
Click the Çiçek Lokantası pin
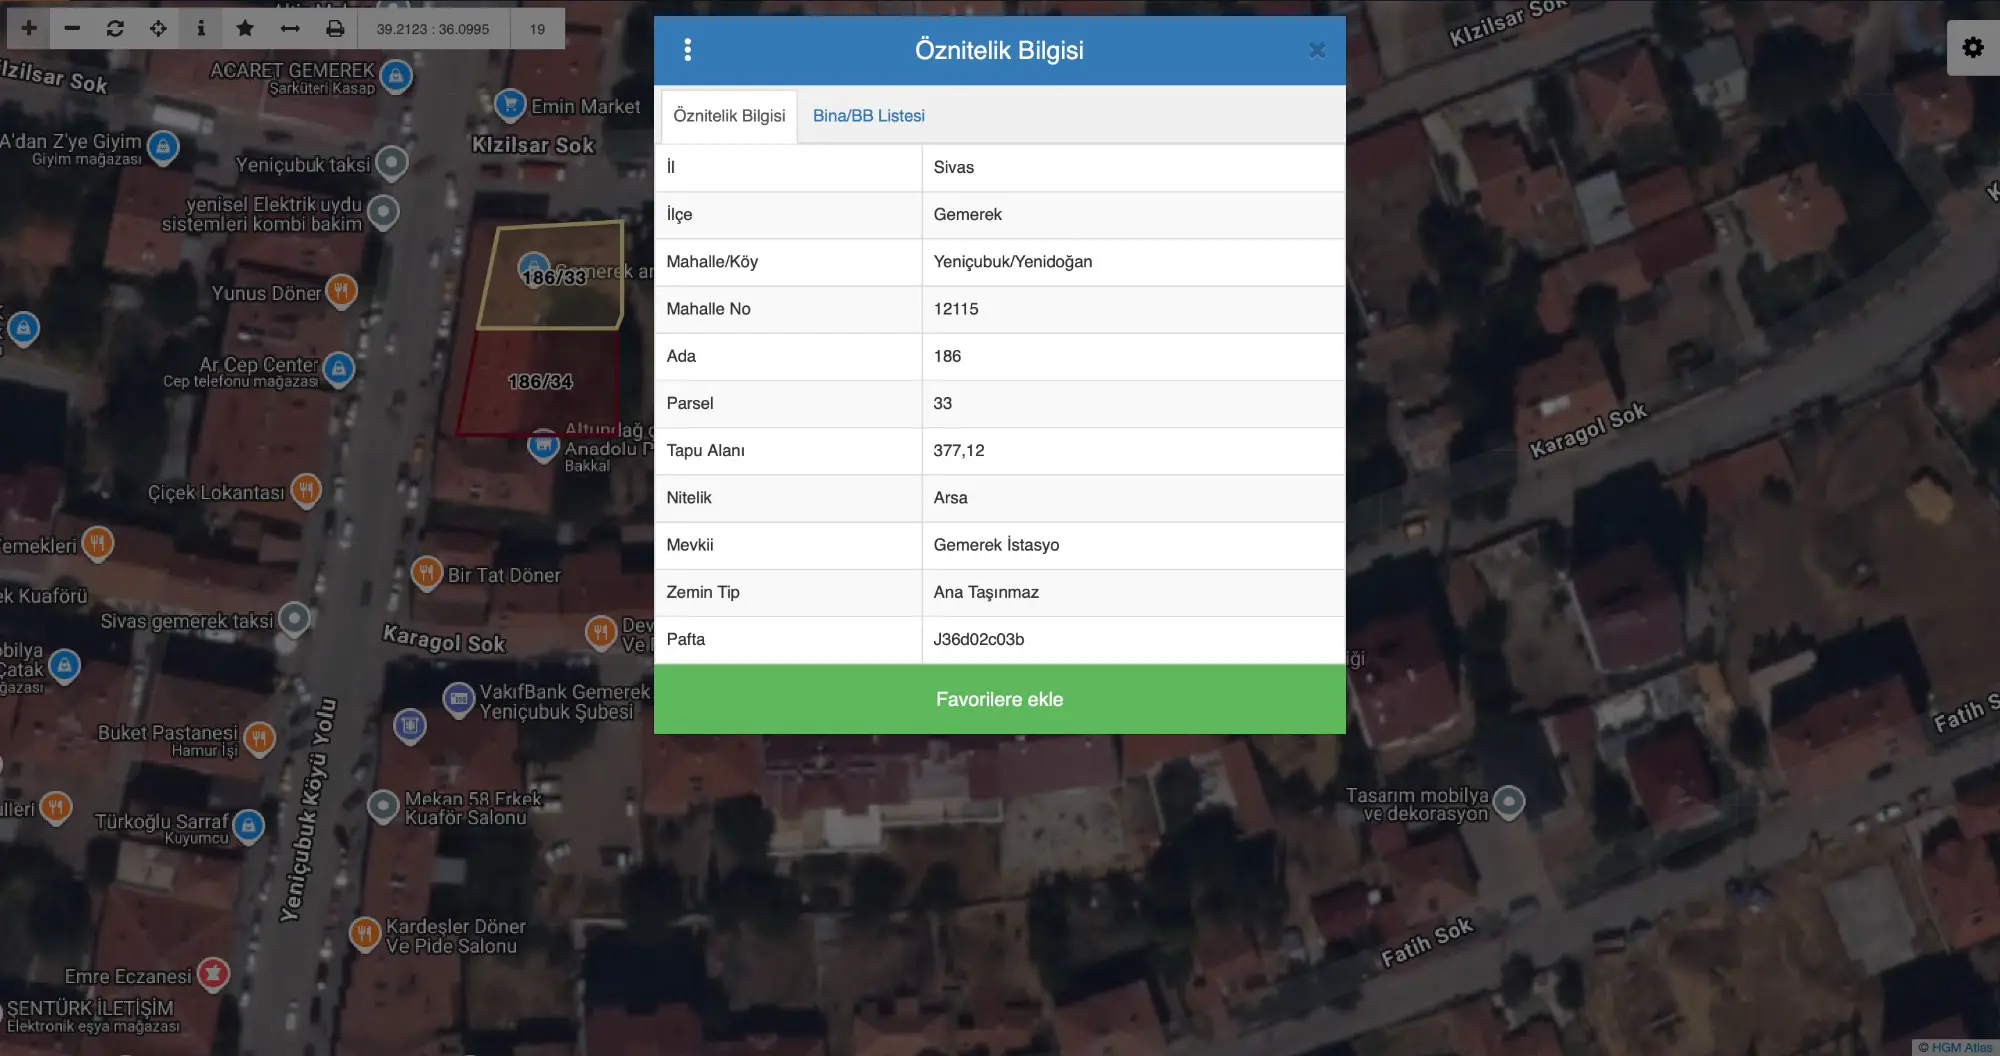(x=306, y=489)
